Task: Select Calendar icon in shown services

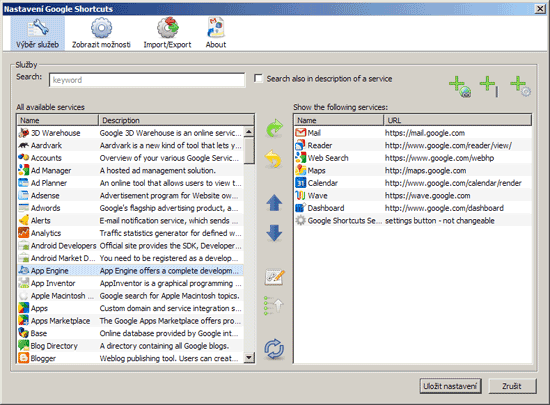Action: point(301,183)
